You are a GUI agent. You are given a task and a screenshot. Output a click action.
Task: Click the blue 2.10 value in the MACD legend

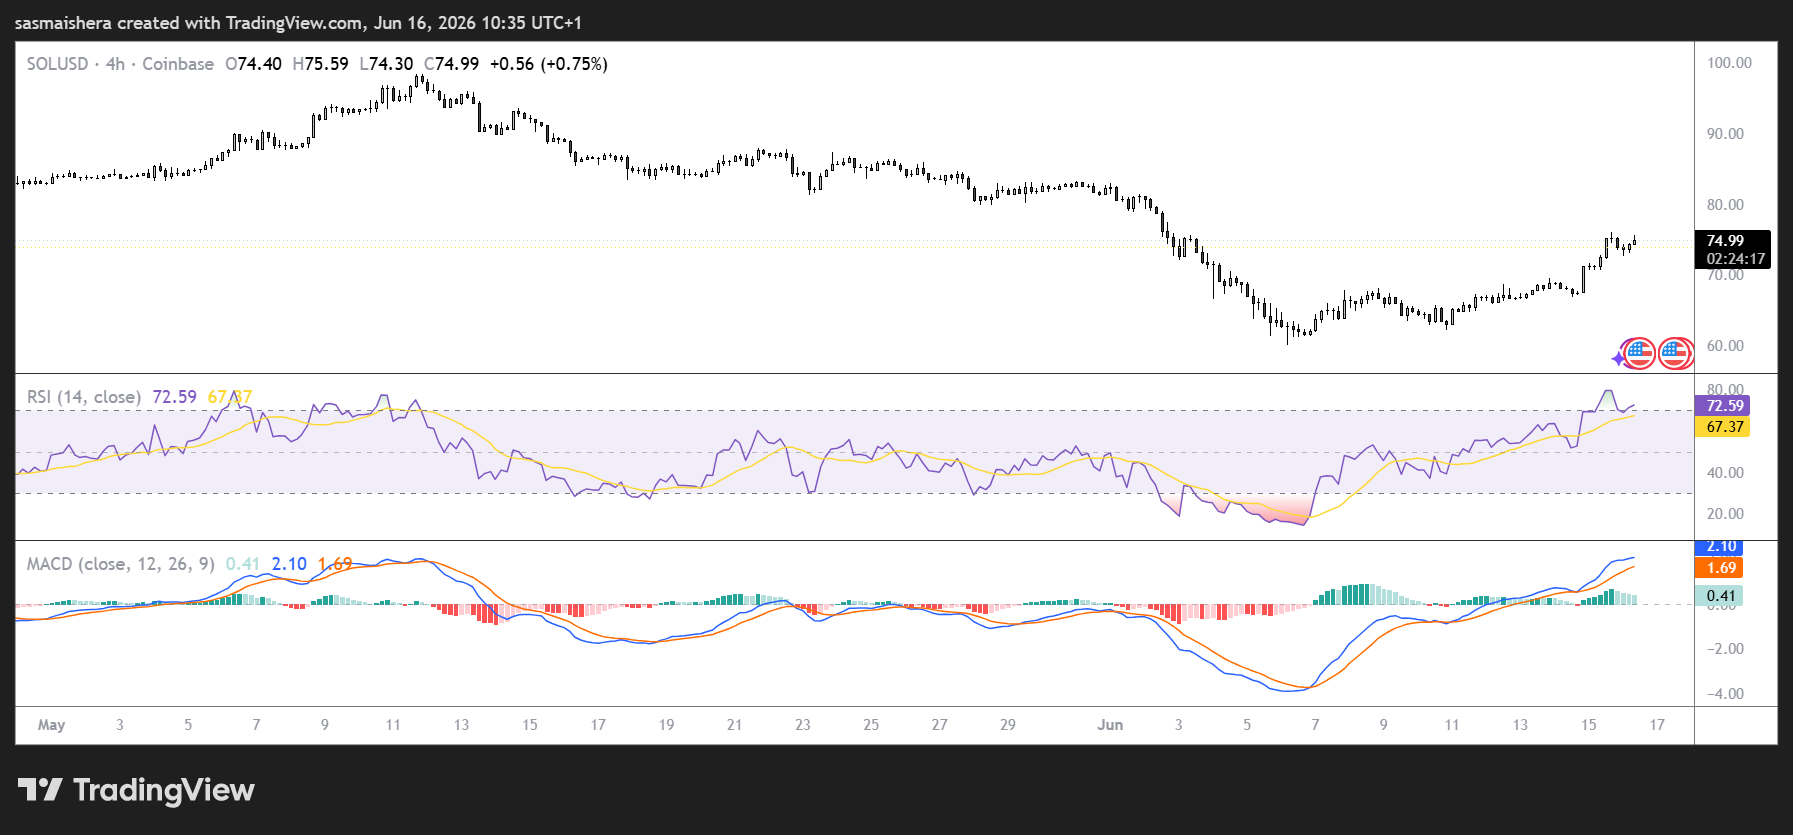coord(289,564)
